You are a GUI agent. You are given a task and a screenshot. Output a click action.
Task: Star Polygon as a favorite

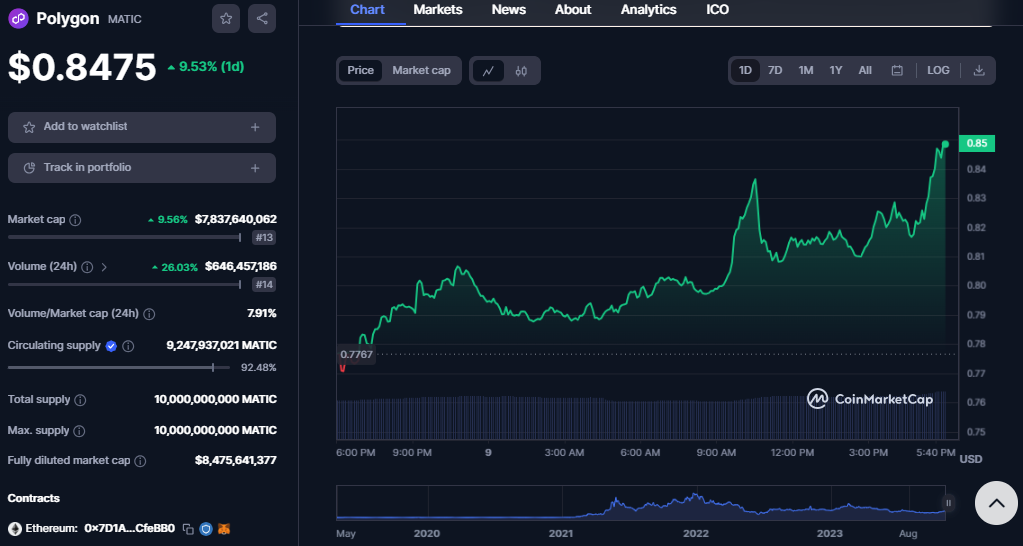point(226,18)
